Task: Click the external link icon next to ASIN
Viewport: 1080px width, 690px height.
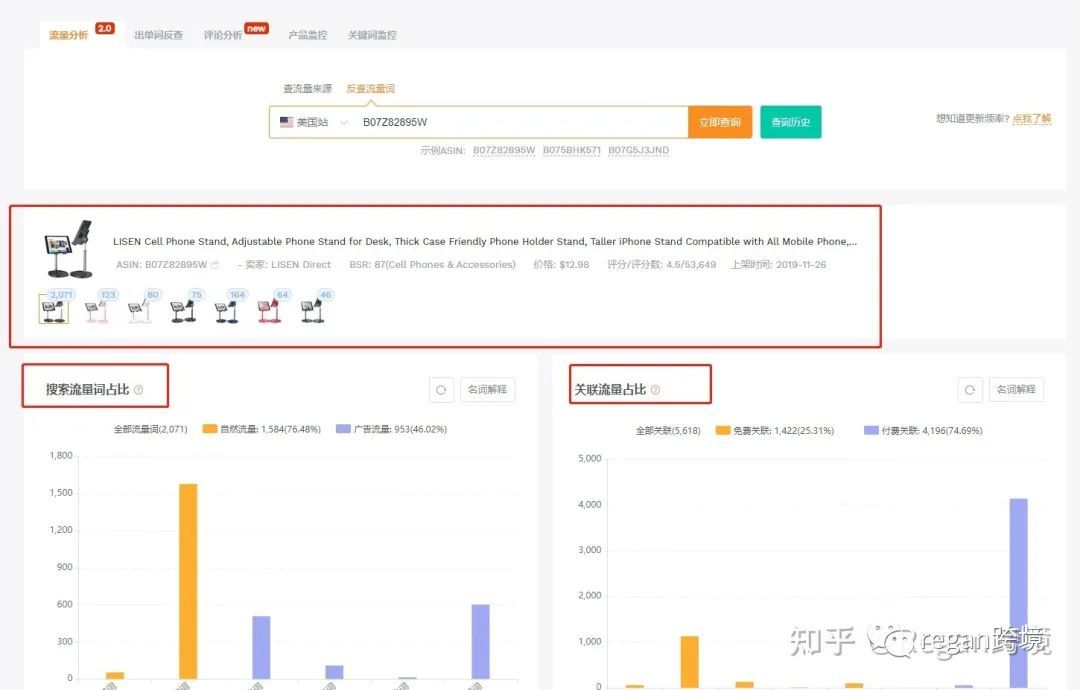Action: tap(215, 264)
